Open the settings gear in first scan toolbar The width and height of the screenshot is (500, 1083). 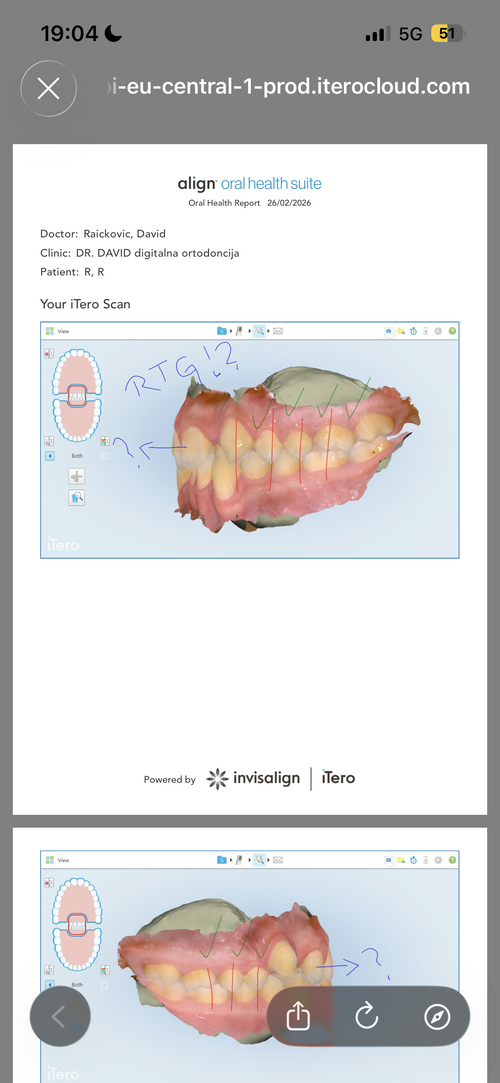[438, 331]
